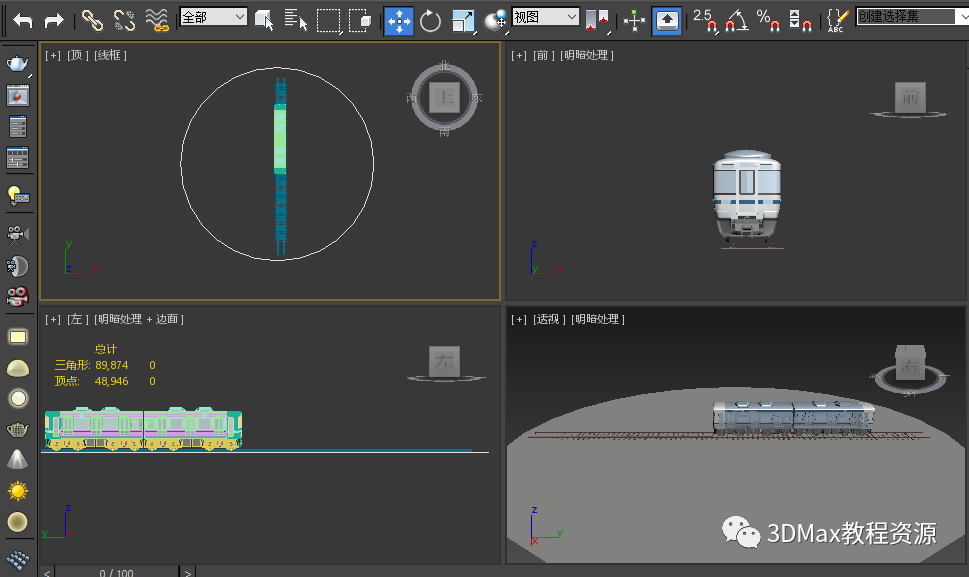The image size is (969, 577).
Task: Toggle the Angle Snap button
Action: [737, 20]
